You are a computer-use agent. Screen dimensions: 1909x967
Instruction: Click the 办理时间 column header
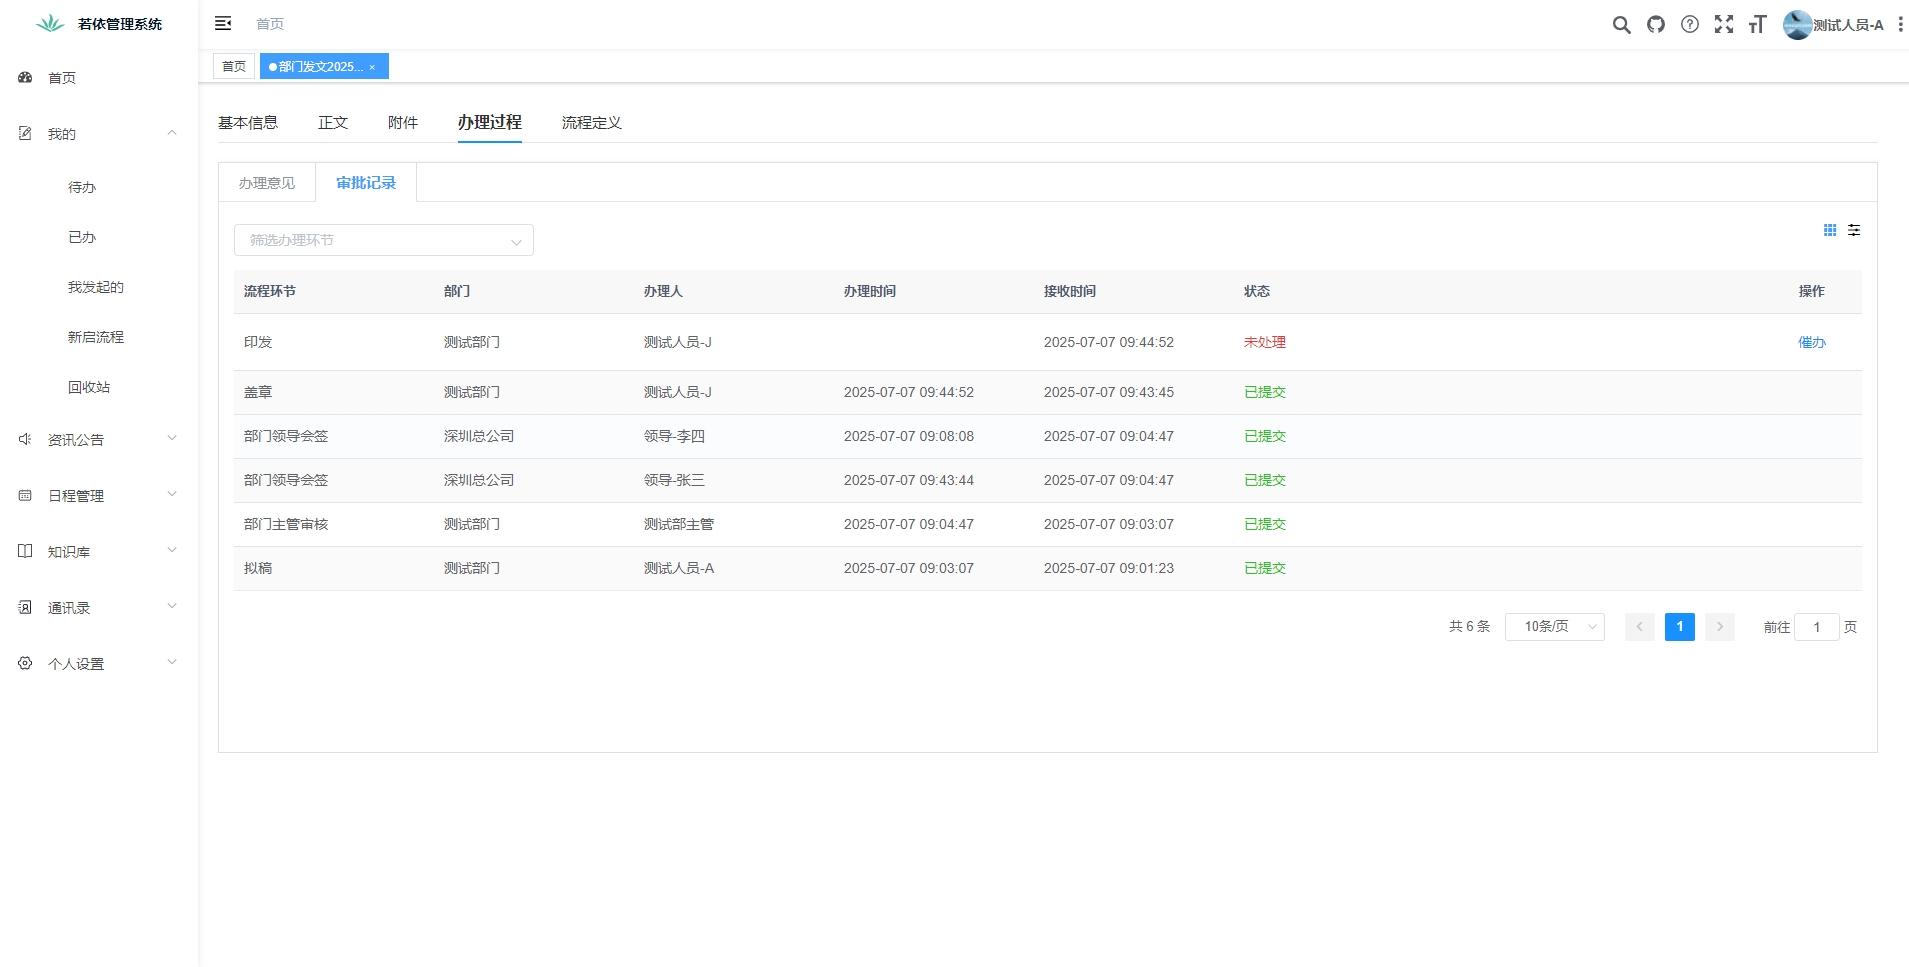pyautogui.click(x=870, y=291)
